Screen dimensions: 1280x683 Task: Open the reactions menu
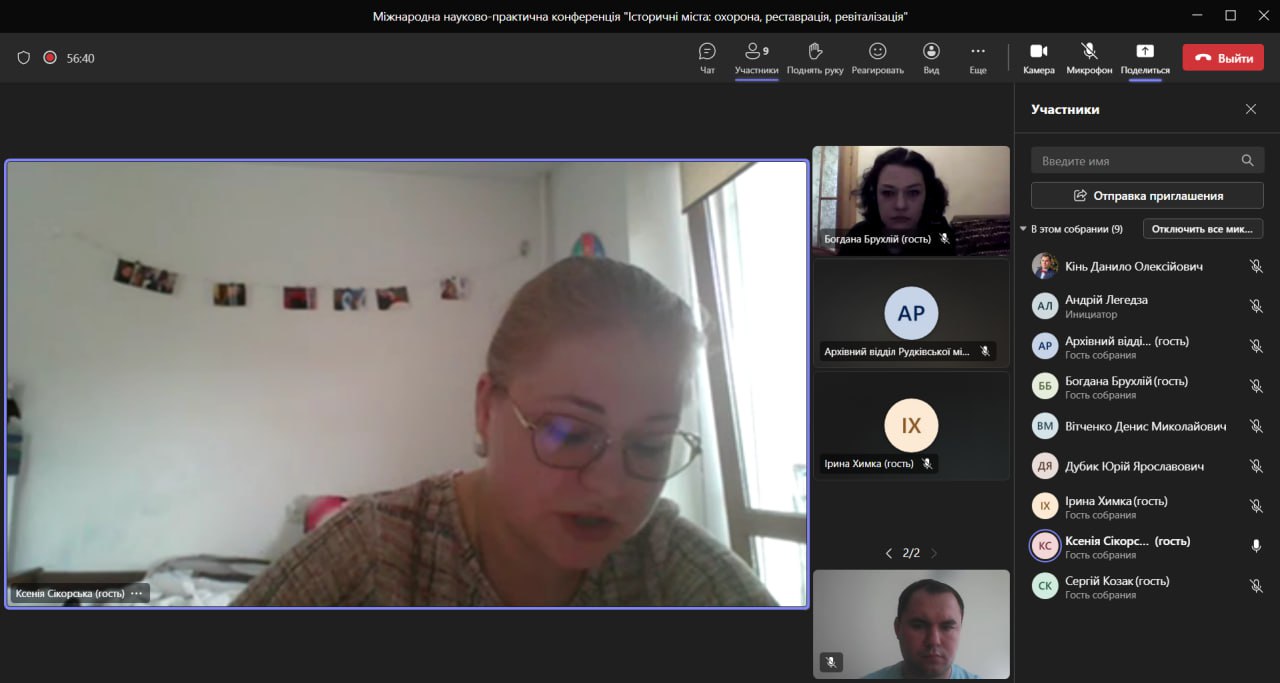click(x=877, y=58)
